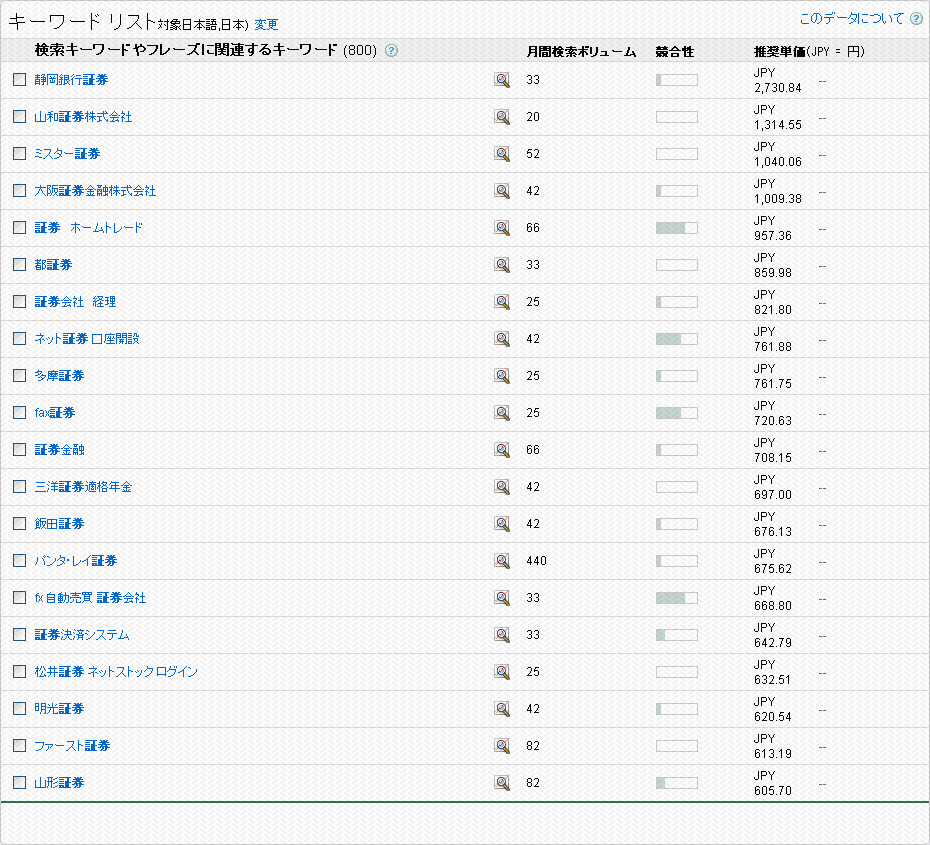930x845 pixels.
Task: Click the magnifier icon for ミスター証券
Action: 502,154
